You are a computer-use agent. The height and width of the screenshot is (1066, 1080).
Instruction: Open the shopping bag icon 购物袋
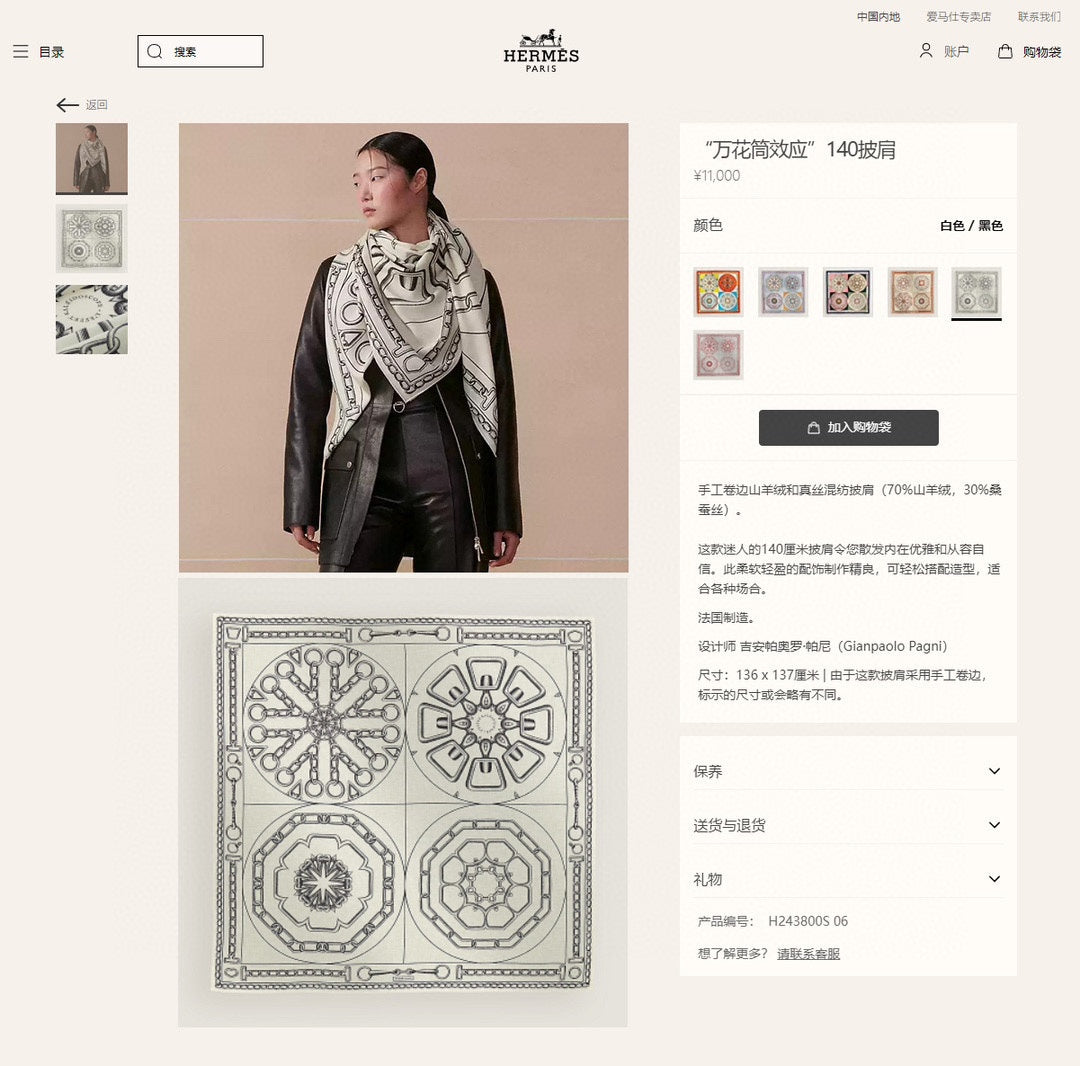tap(1005, 51)
